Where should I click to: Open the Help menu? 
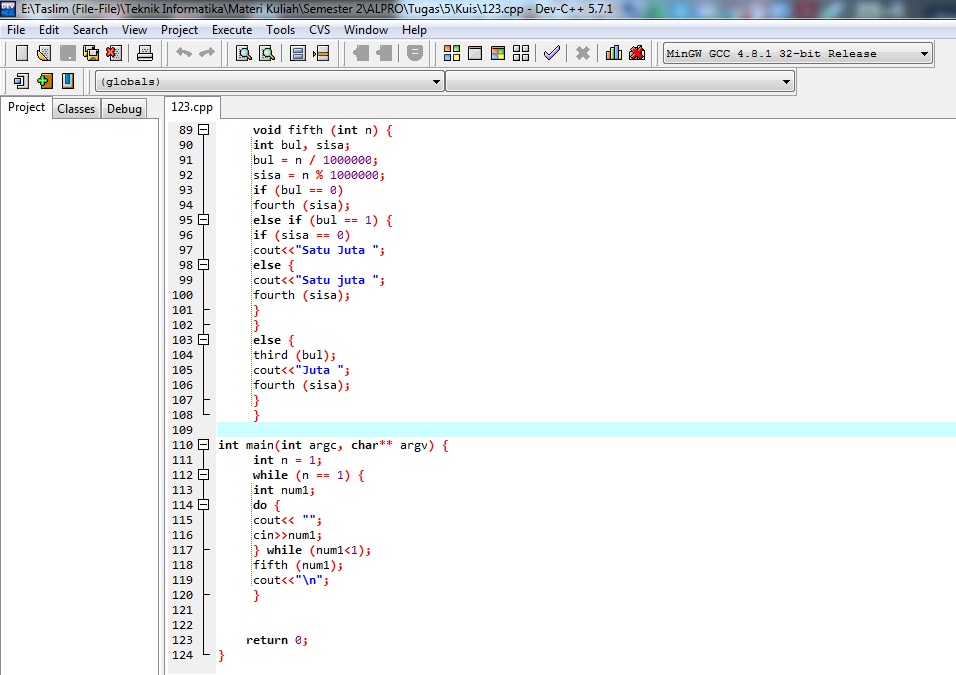point(414,30)
